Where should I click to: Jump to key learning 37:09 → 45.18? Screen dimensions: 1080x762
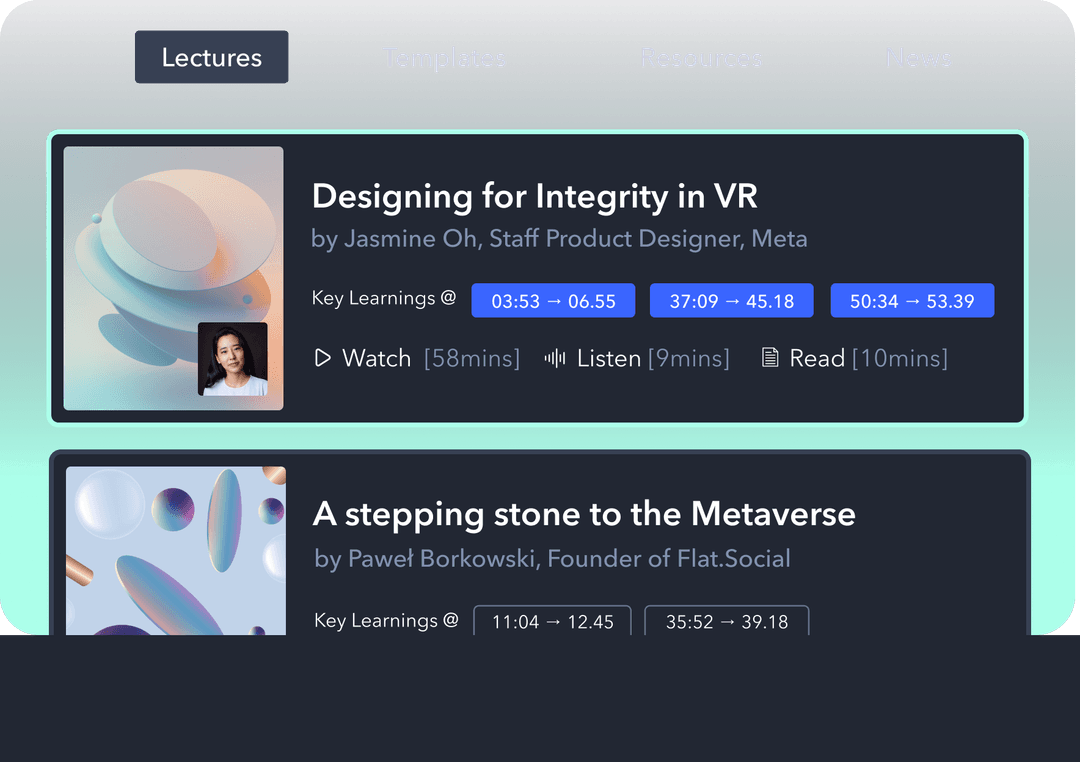pyautogui.click(x=731, y=300)
